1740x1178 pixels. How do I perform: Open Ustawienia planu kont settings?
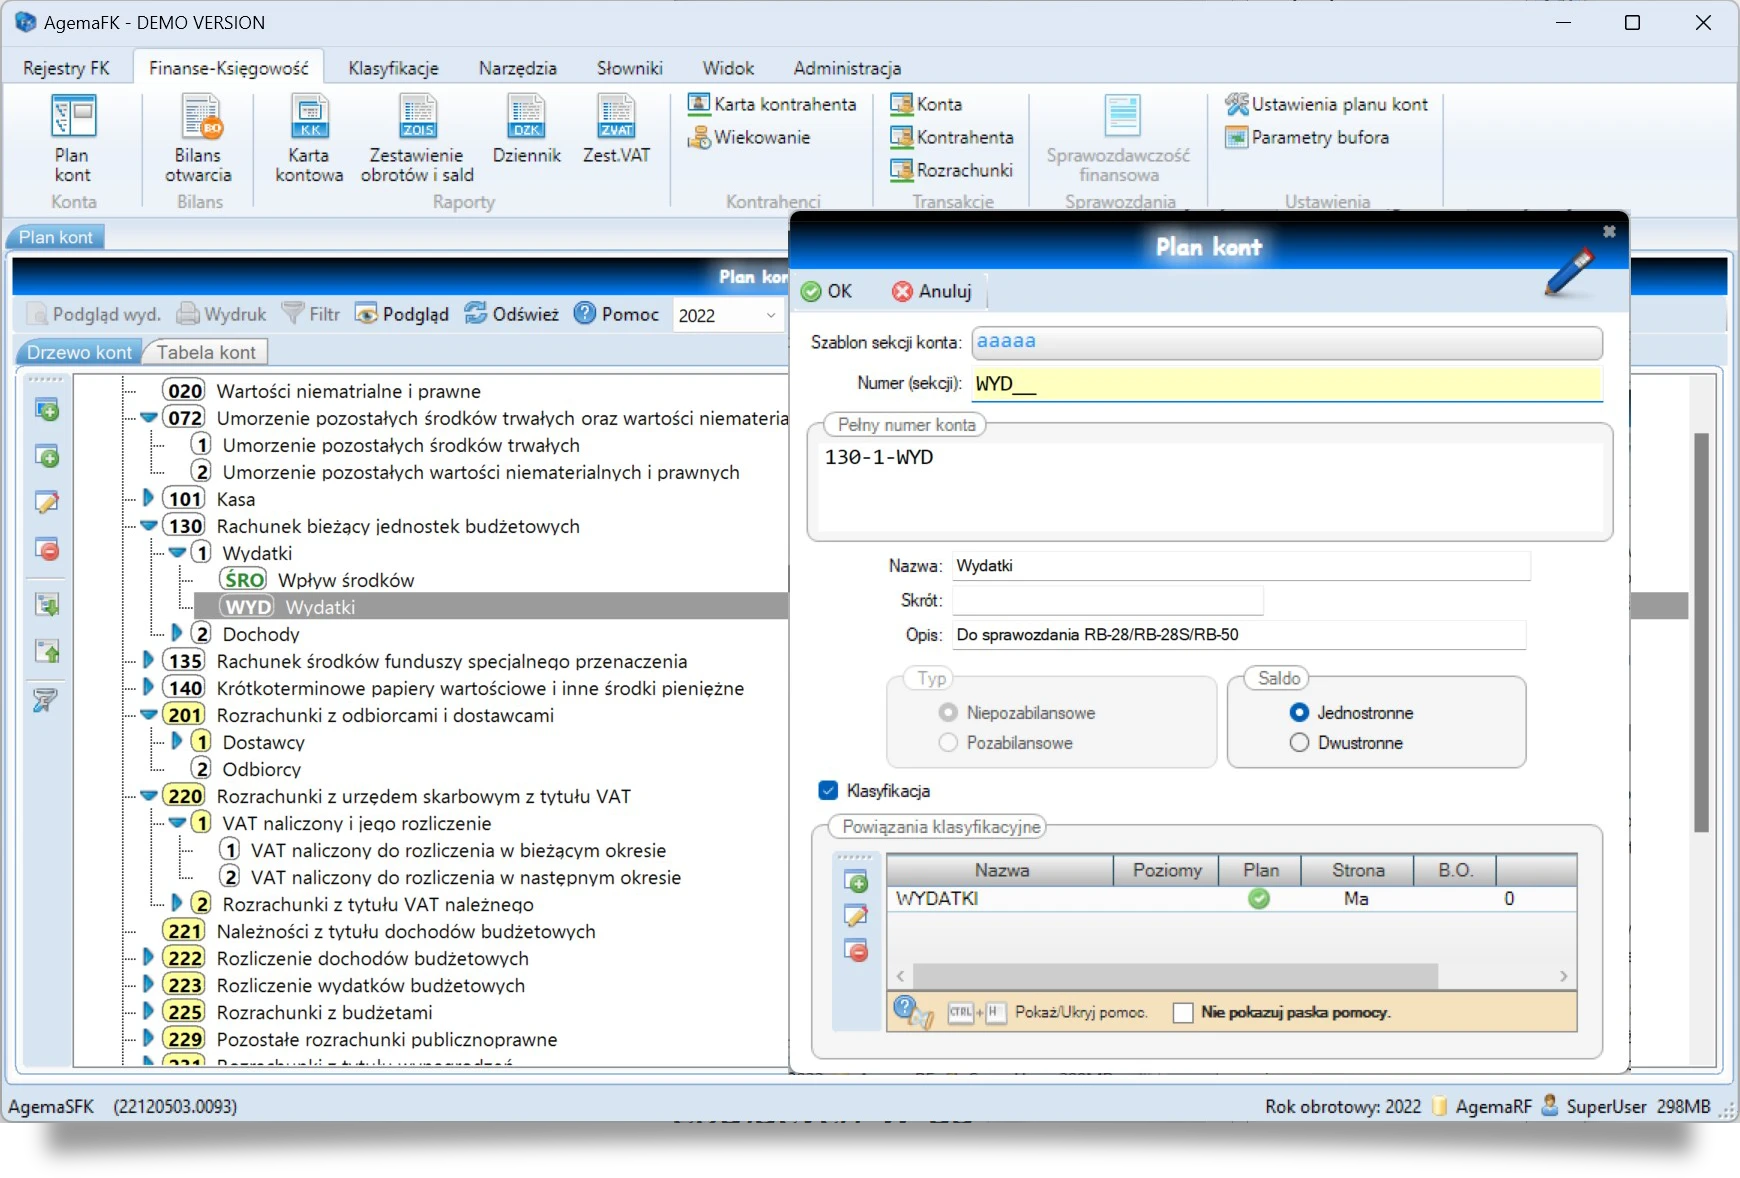1327,104
